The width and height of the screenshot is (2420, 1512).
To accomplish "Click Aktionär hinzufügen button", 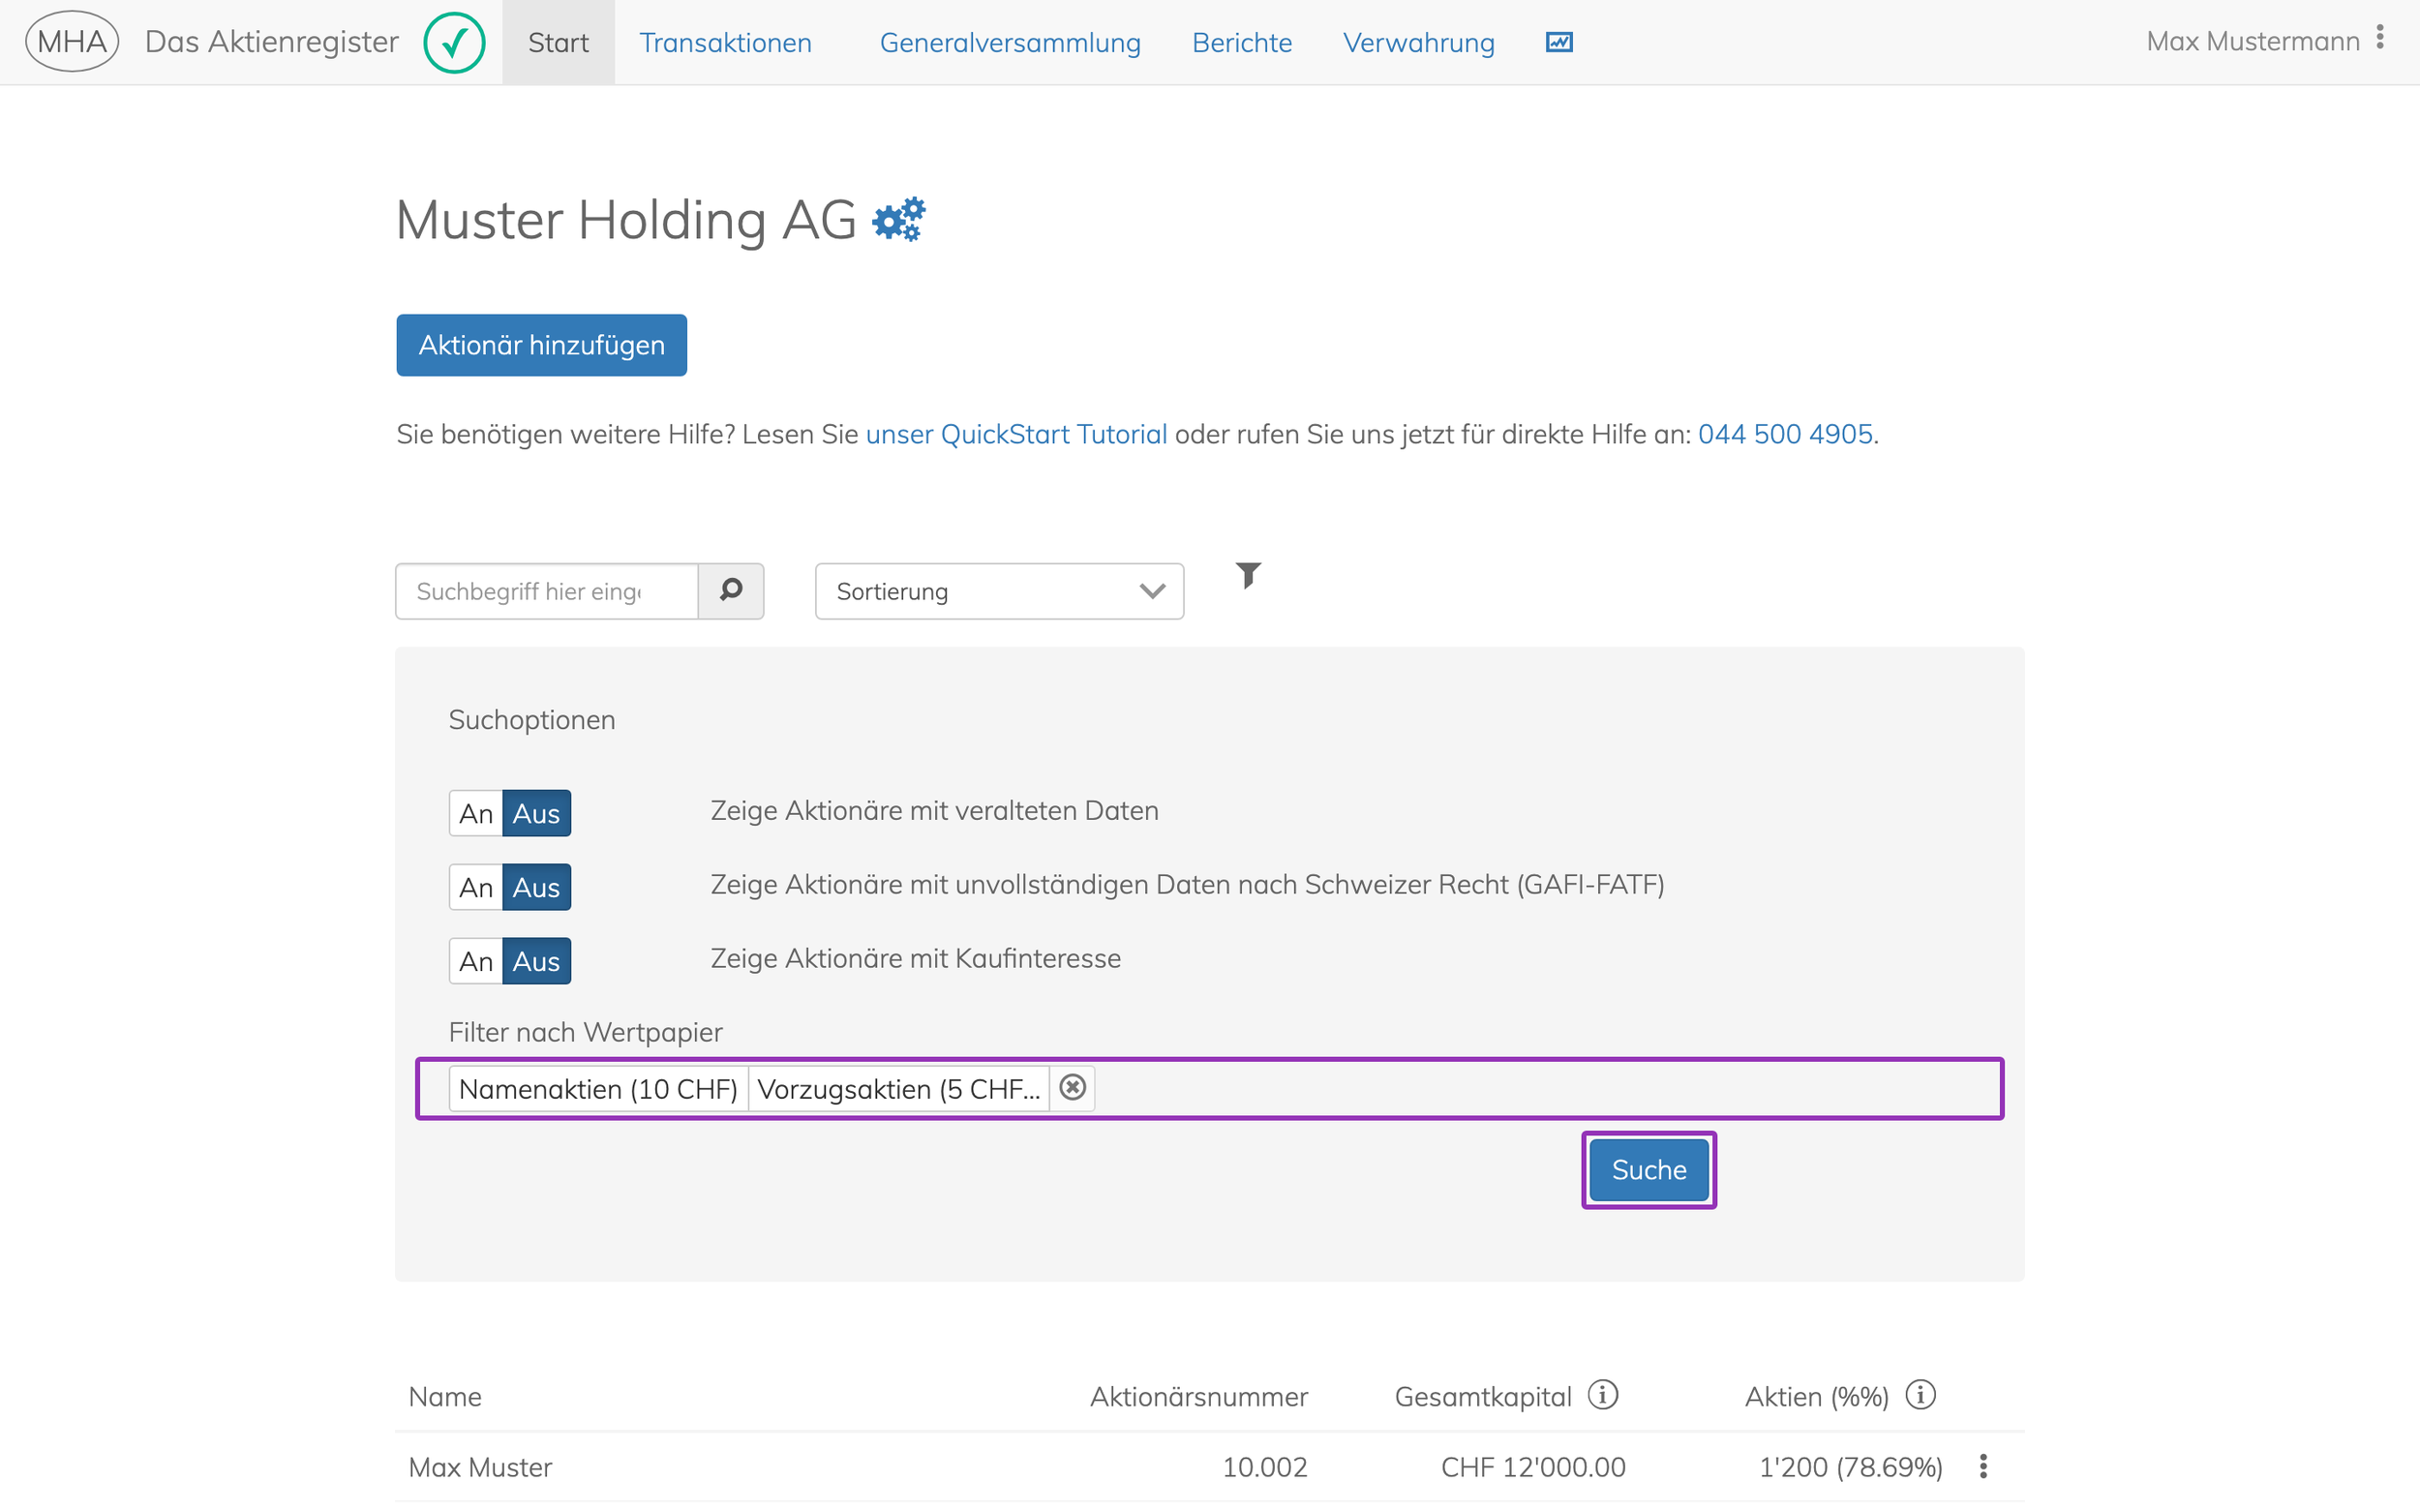I will click(541, 345).
